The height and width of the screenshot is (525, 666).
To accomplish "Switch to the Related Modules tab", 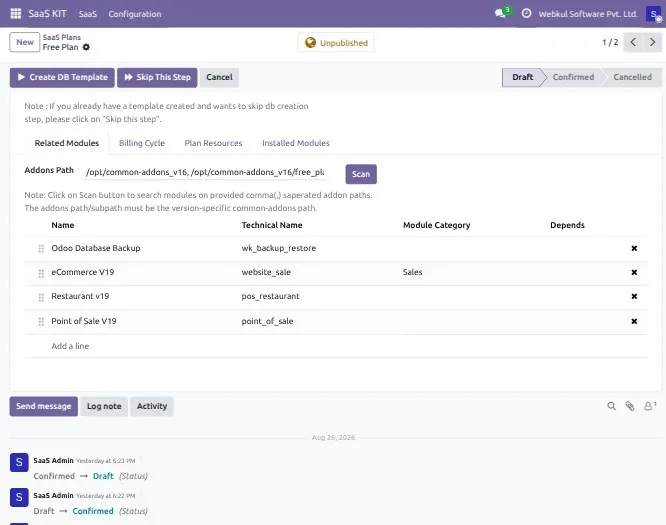I will tap(67, 143).
